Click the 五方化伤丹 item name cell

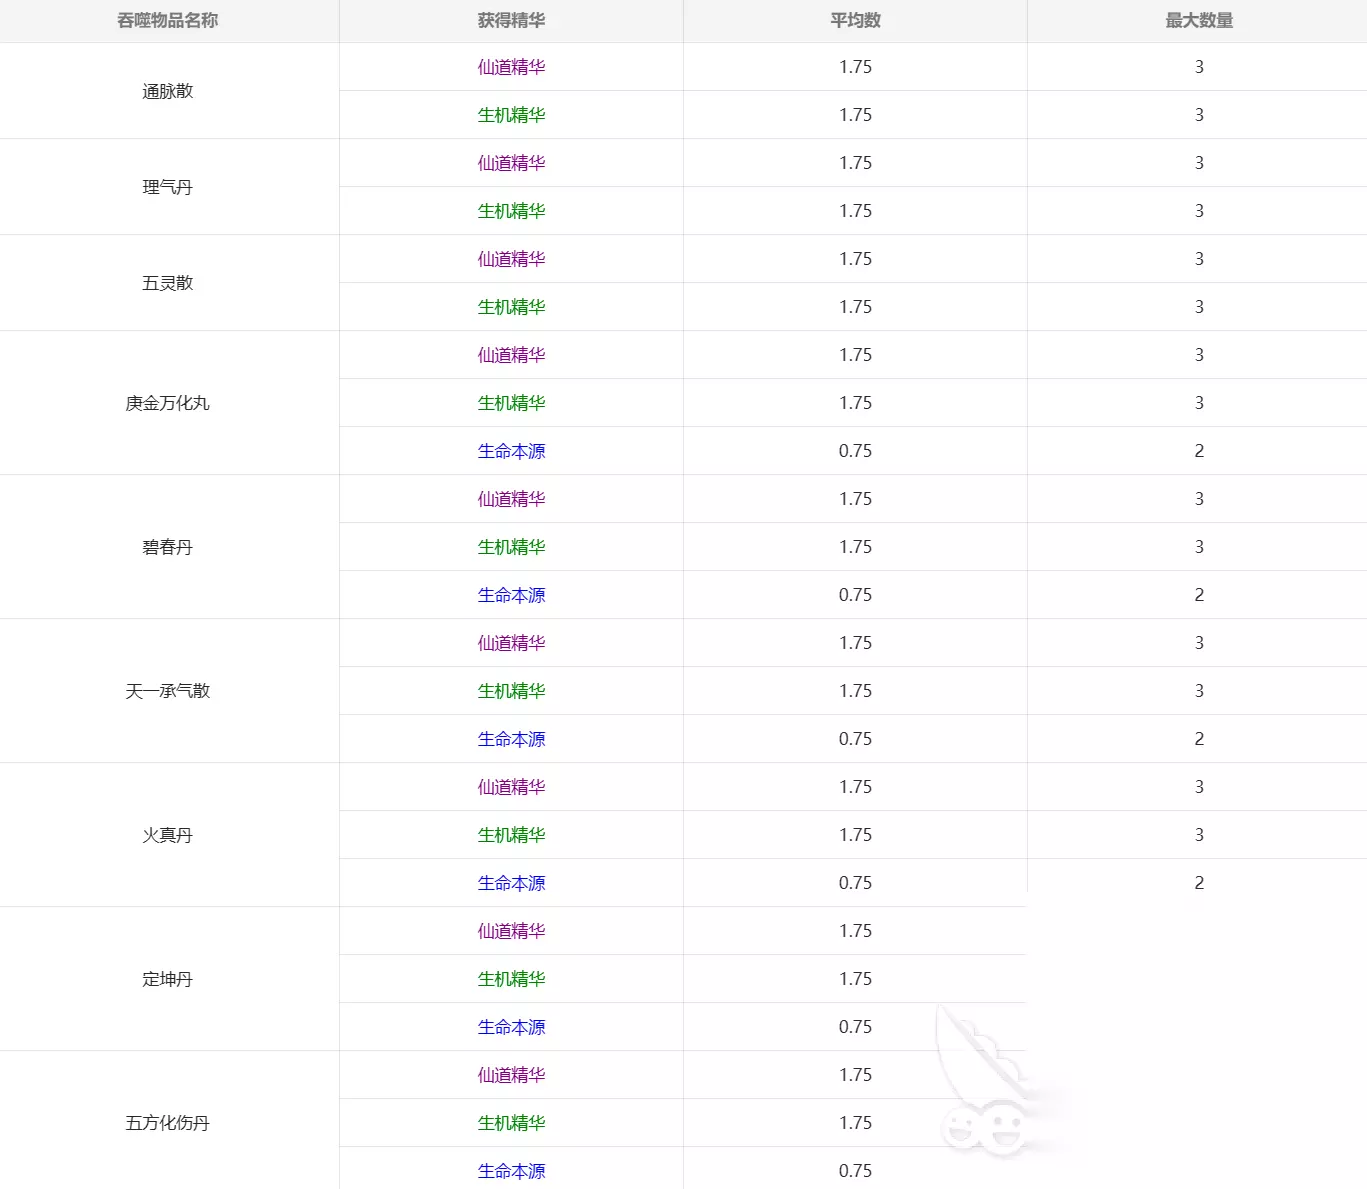click(168, 1123)
